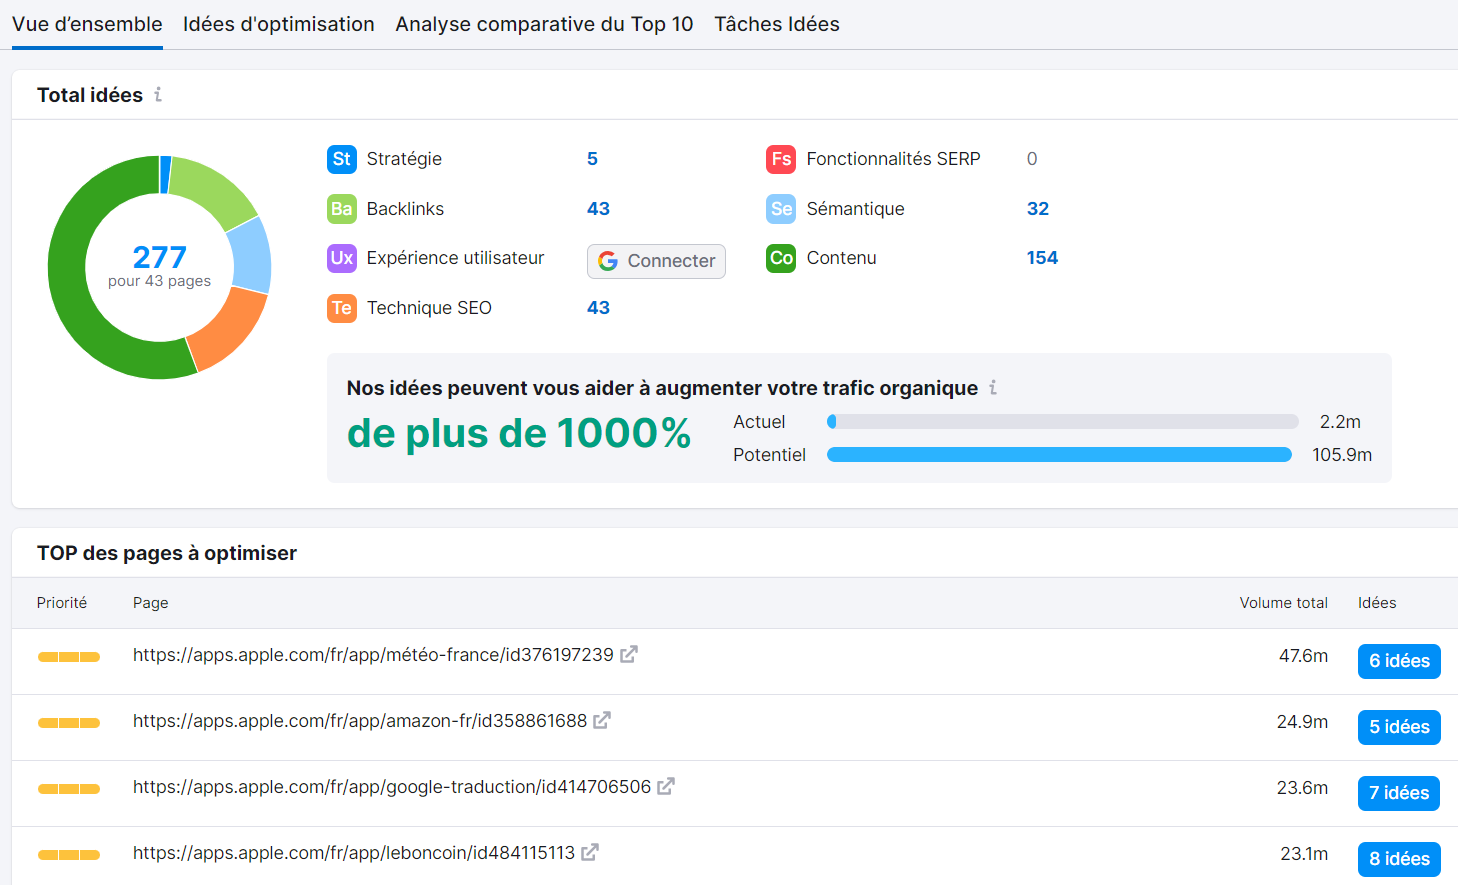Switch to Idées d'optimisation tab

(279, 24)
